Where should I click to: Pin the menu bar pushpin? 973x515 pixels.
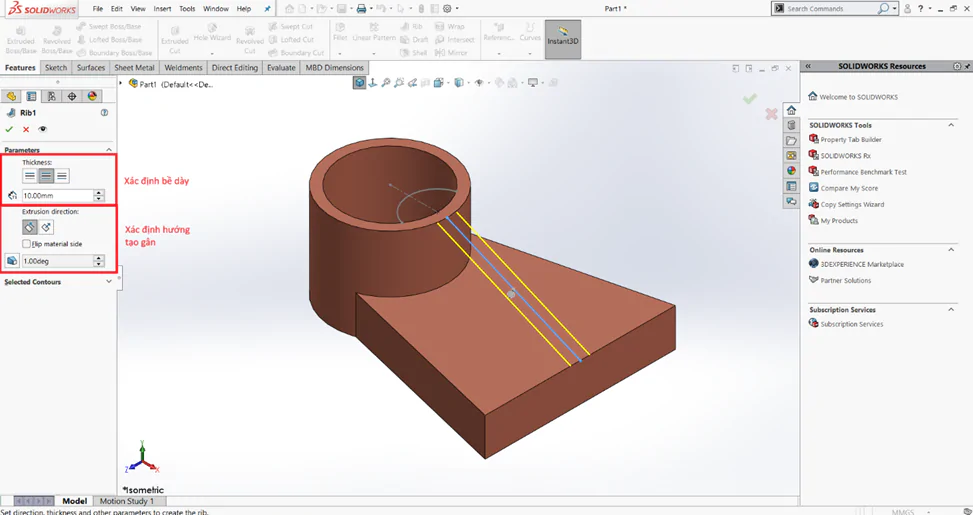pyautogui.click(x=267, y=9)
